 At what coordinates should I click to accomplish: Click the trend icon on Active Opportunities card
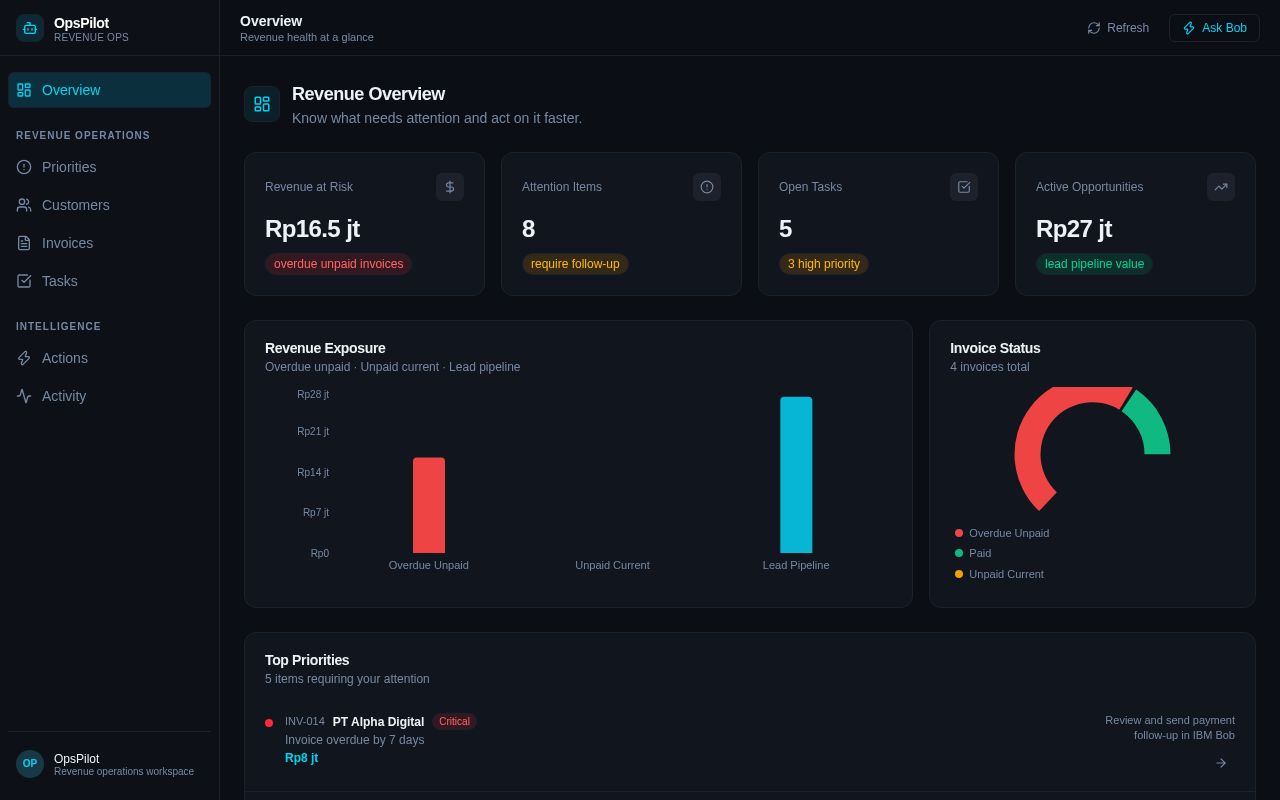pos(1221,187)
